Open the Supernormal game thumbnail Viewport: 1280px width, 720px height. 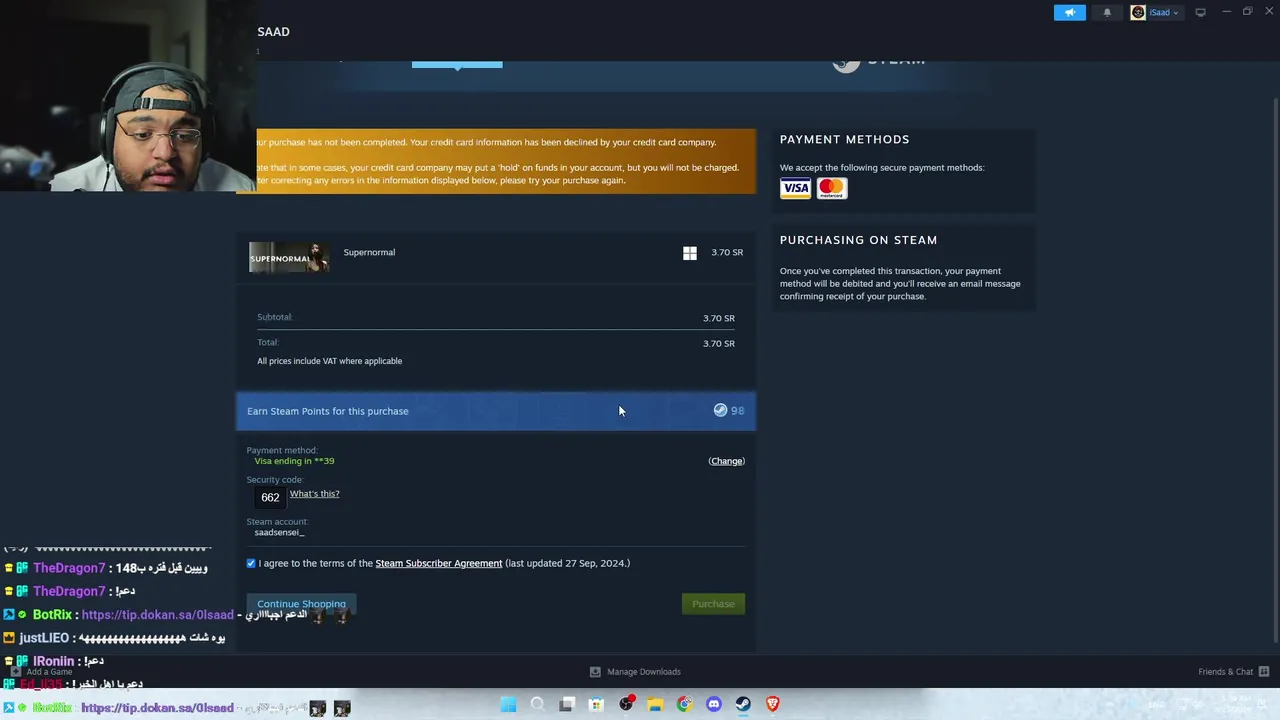289,258
